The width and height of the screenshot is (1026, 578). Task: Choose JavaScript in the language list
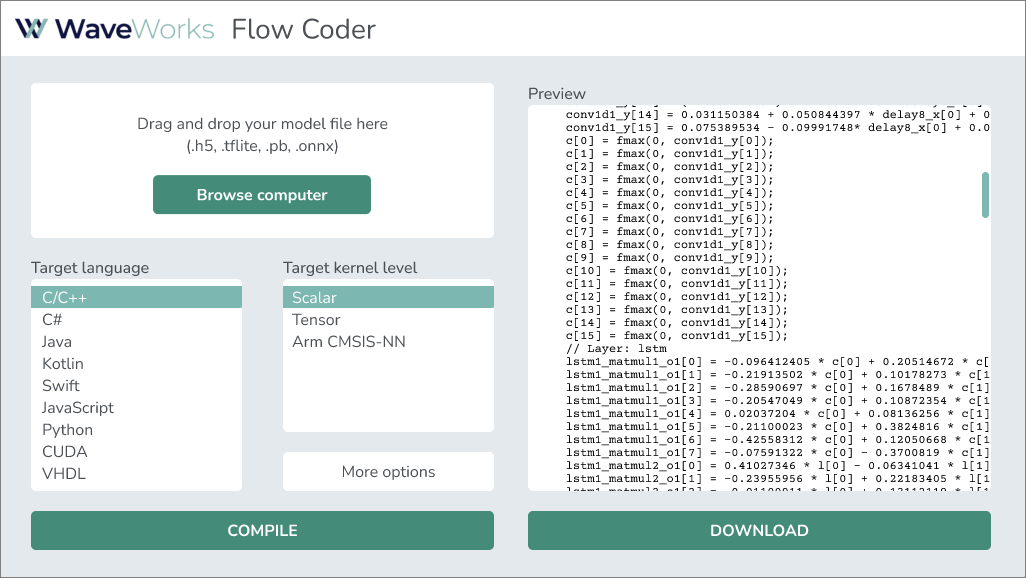pos(136,408)
